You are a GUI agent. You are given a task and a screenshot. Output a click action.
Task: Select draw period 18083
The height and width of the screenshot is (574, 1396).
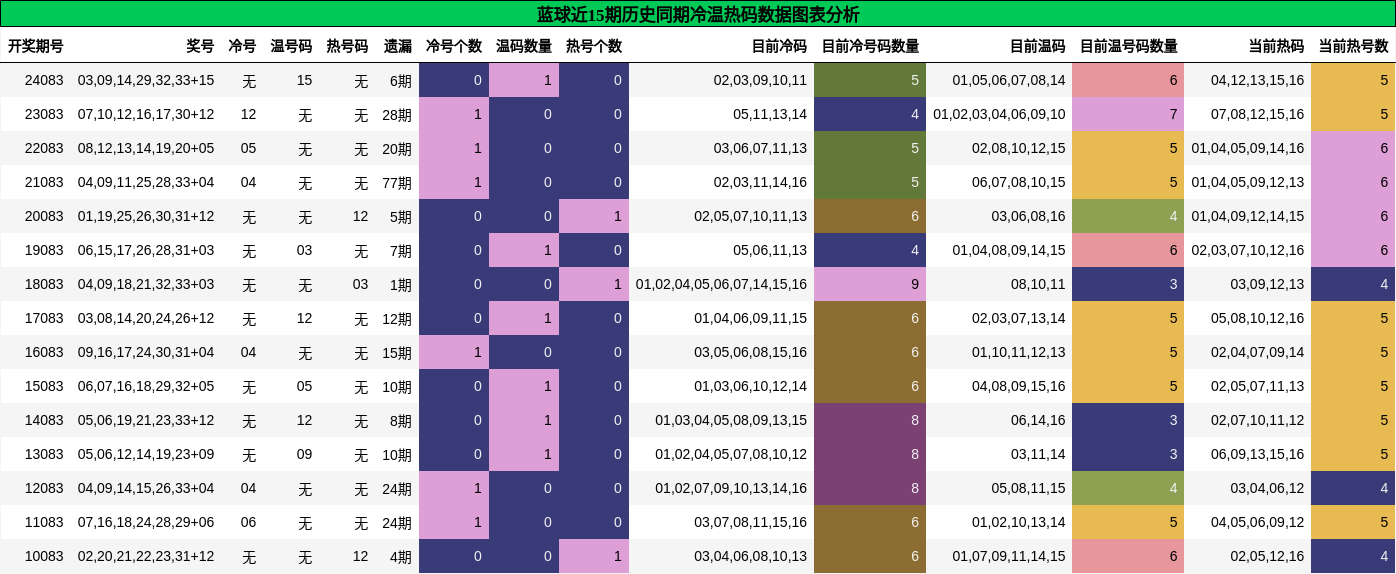(x=44, y=284)
